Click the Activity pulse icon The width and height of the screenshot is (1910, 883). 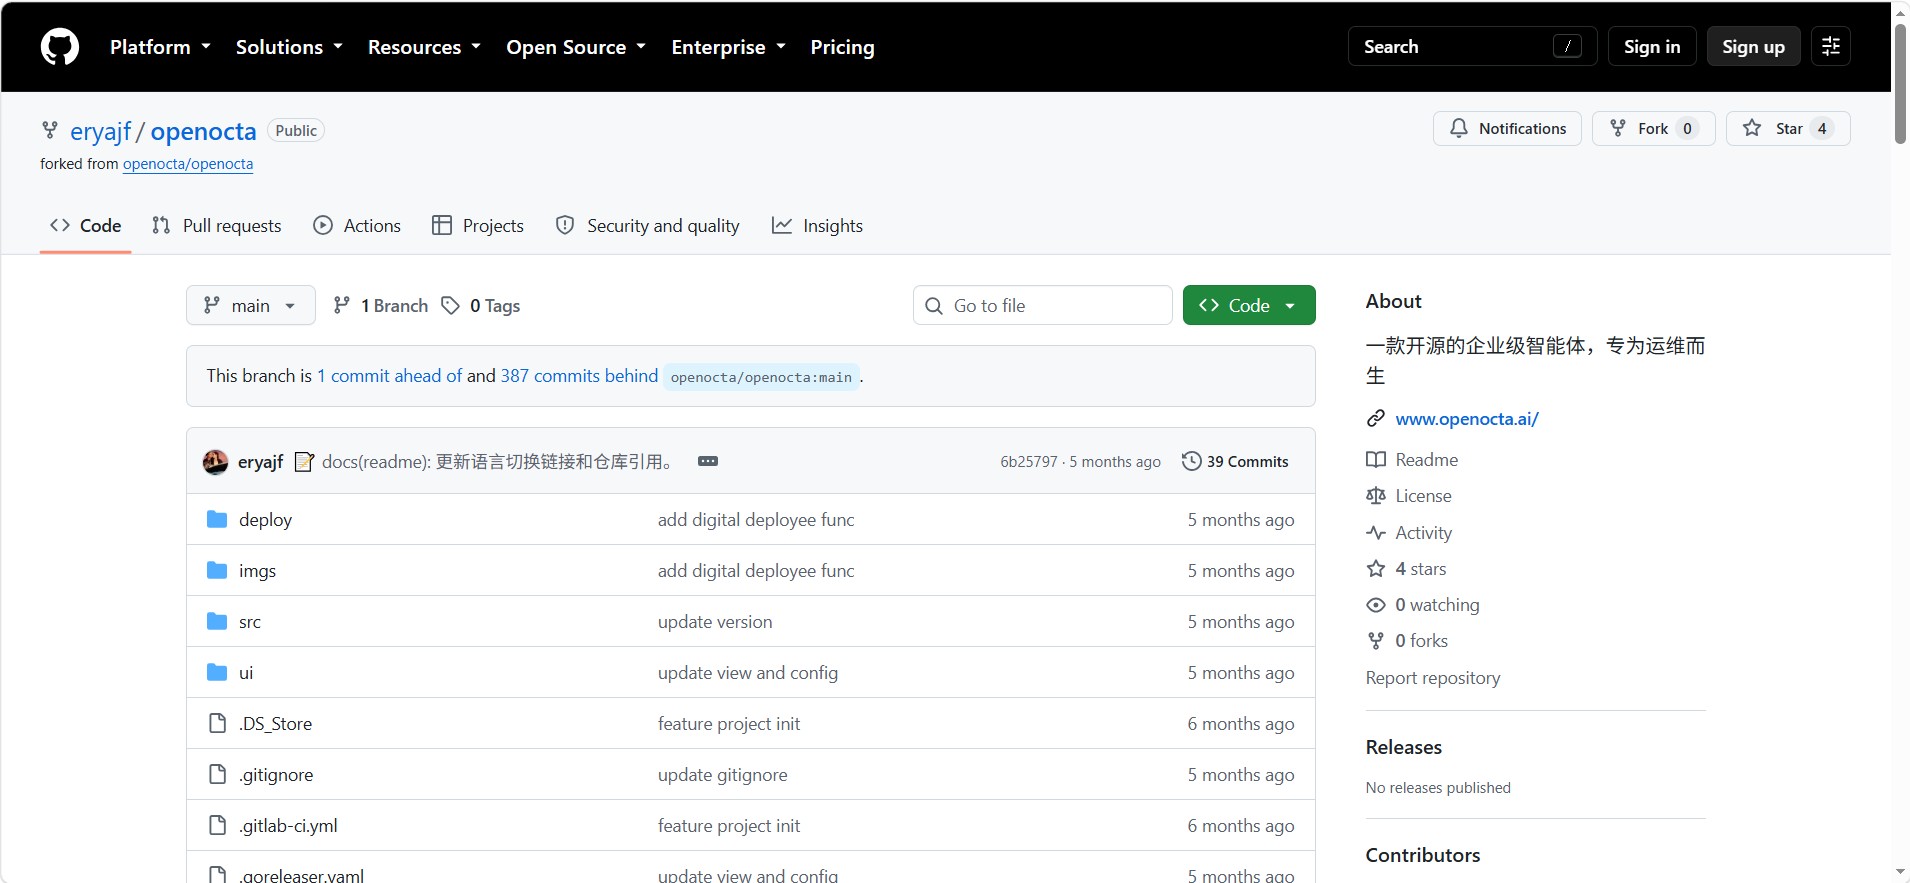[1376, 532]
